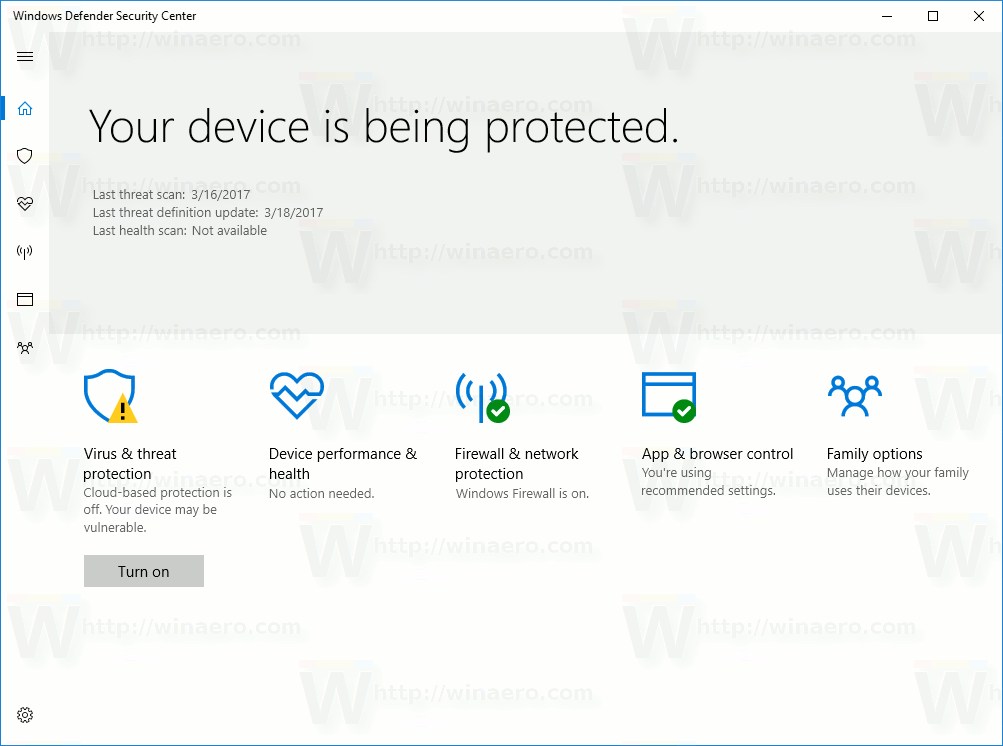Screen dimensions: 1003x746
Task: Click the firewall antenna icon in the sidebar
Action: point(25,251)
